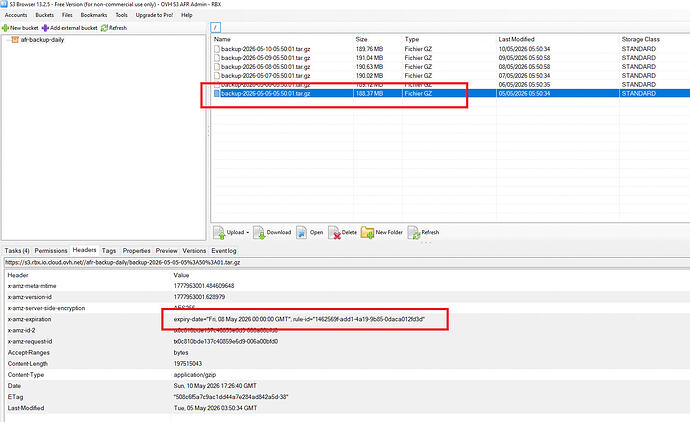Image resolution: width=690 pixels, height=422 pixels.
Task: Click the Upload toolbar icon
Action: point(219,232)
